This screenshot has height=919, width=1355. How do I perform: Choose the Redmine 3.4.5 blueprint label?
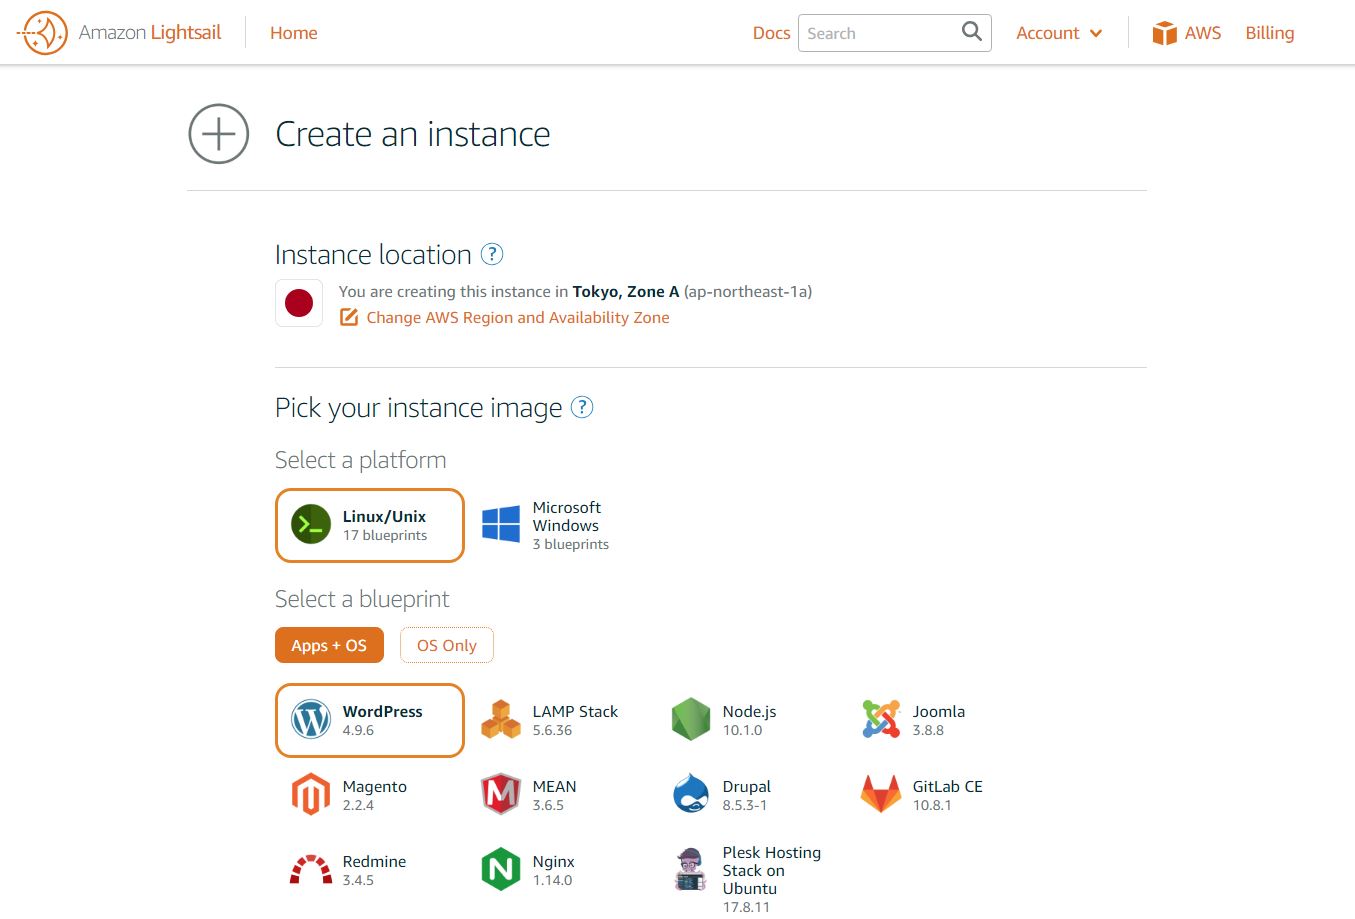coord(375,870)
